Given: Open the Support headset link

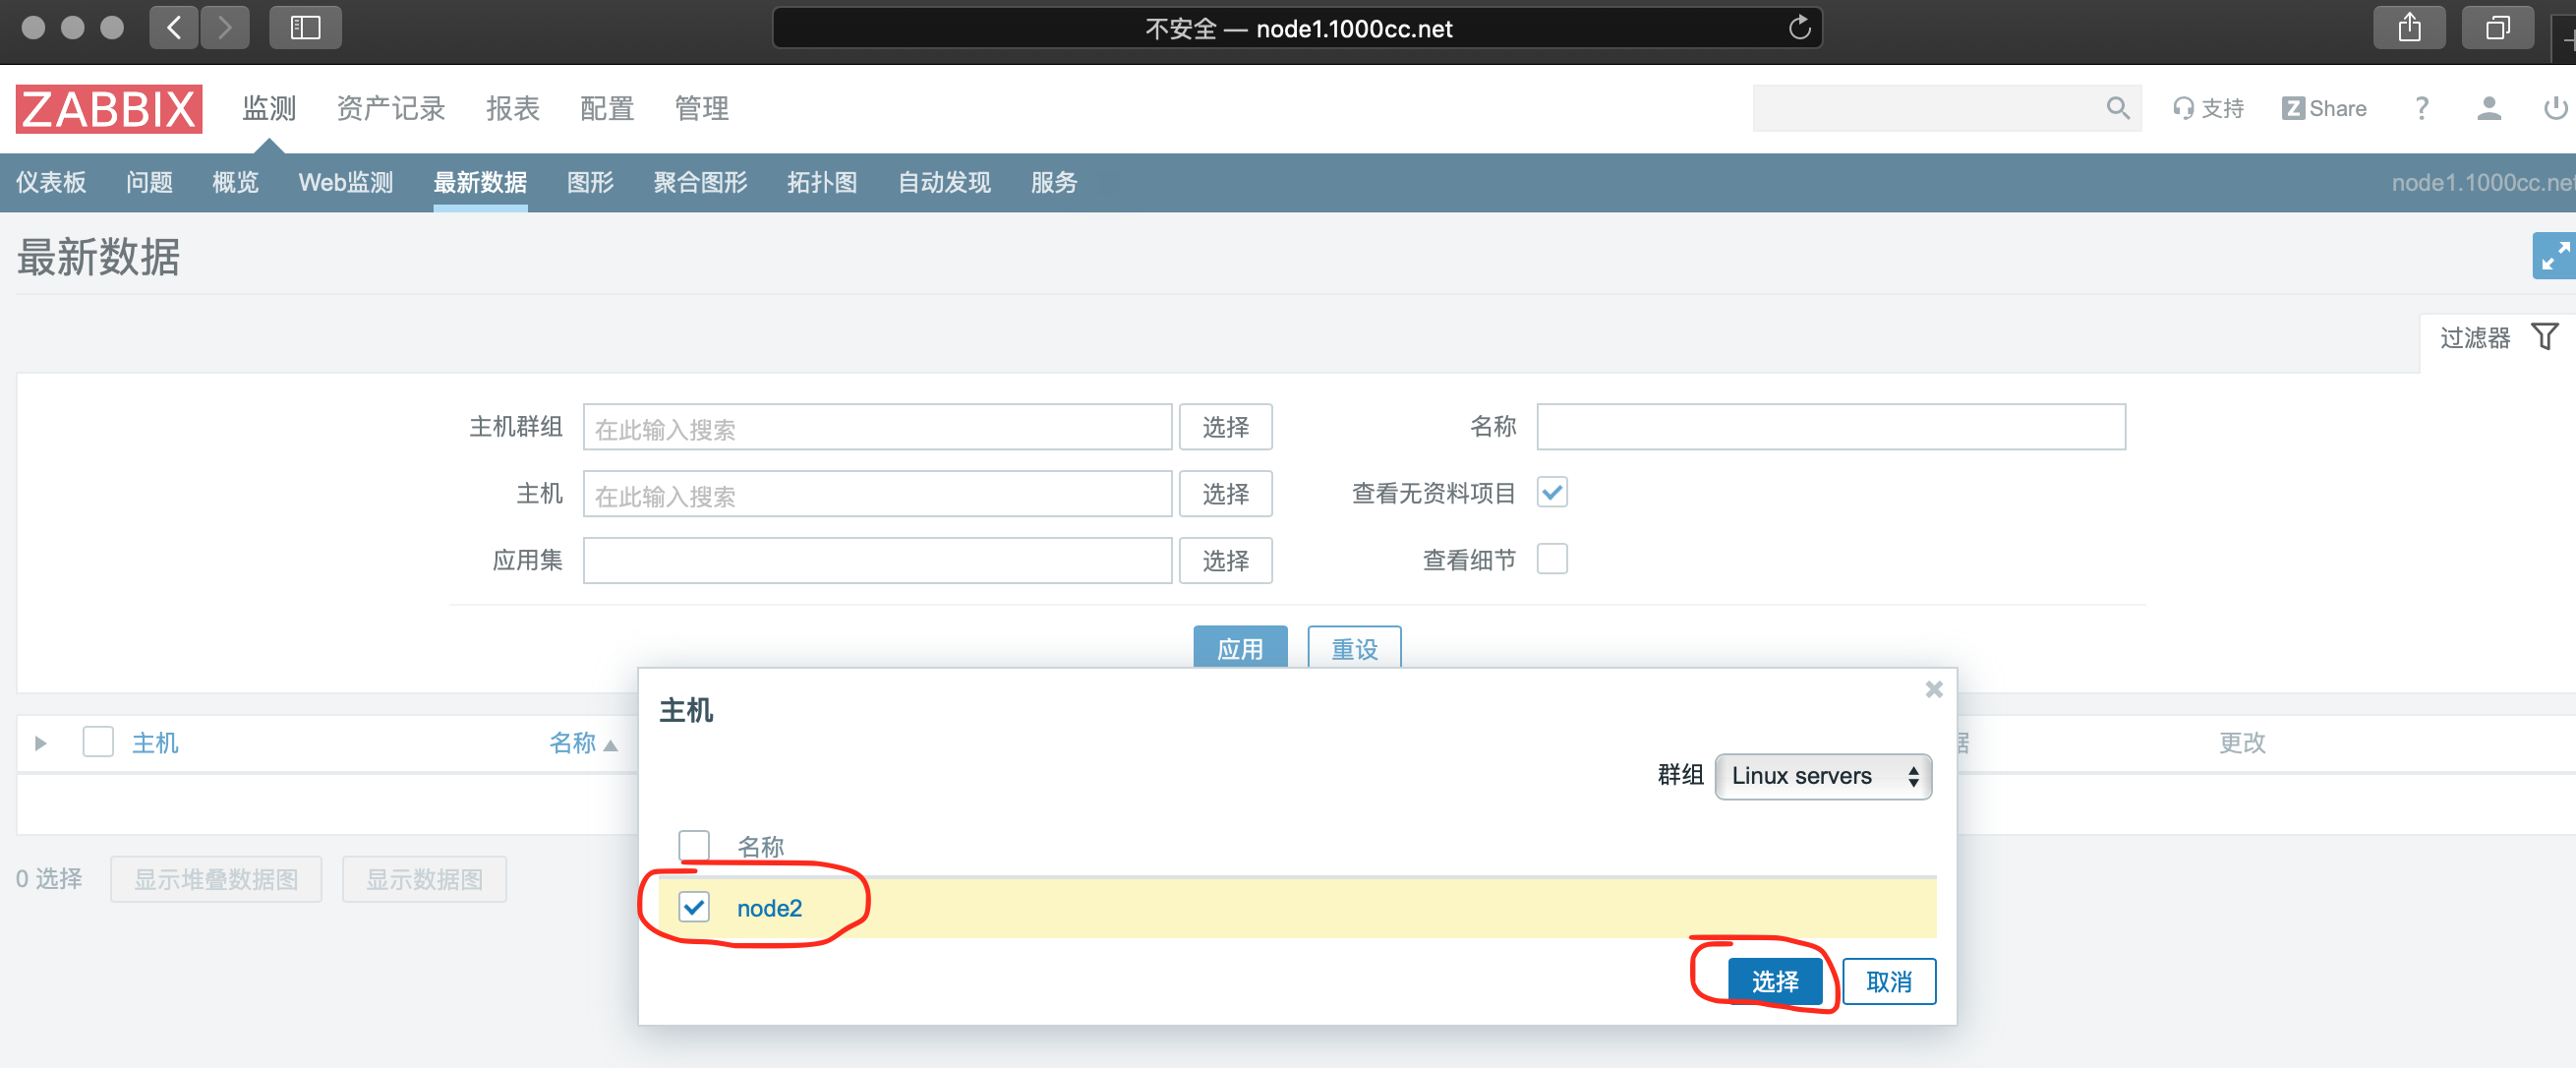Looking at the screenshot, I should coord(2208,108).
